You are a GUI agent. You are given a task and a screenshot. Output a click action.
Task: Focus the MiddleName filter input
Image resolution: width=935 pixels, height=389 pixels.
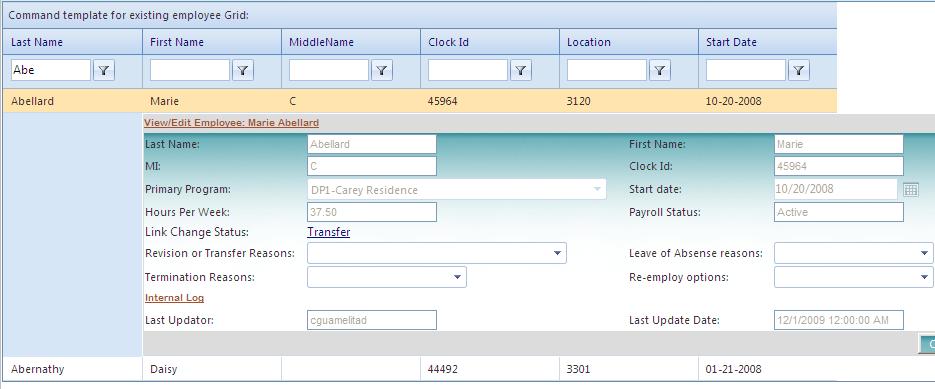329,70
